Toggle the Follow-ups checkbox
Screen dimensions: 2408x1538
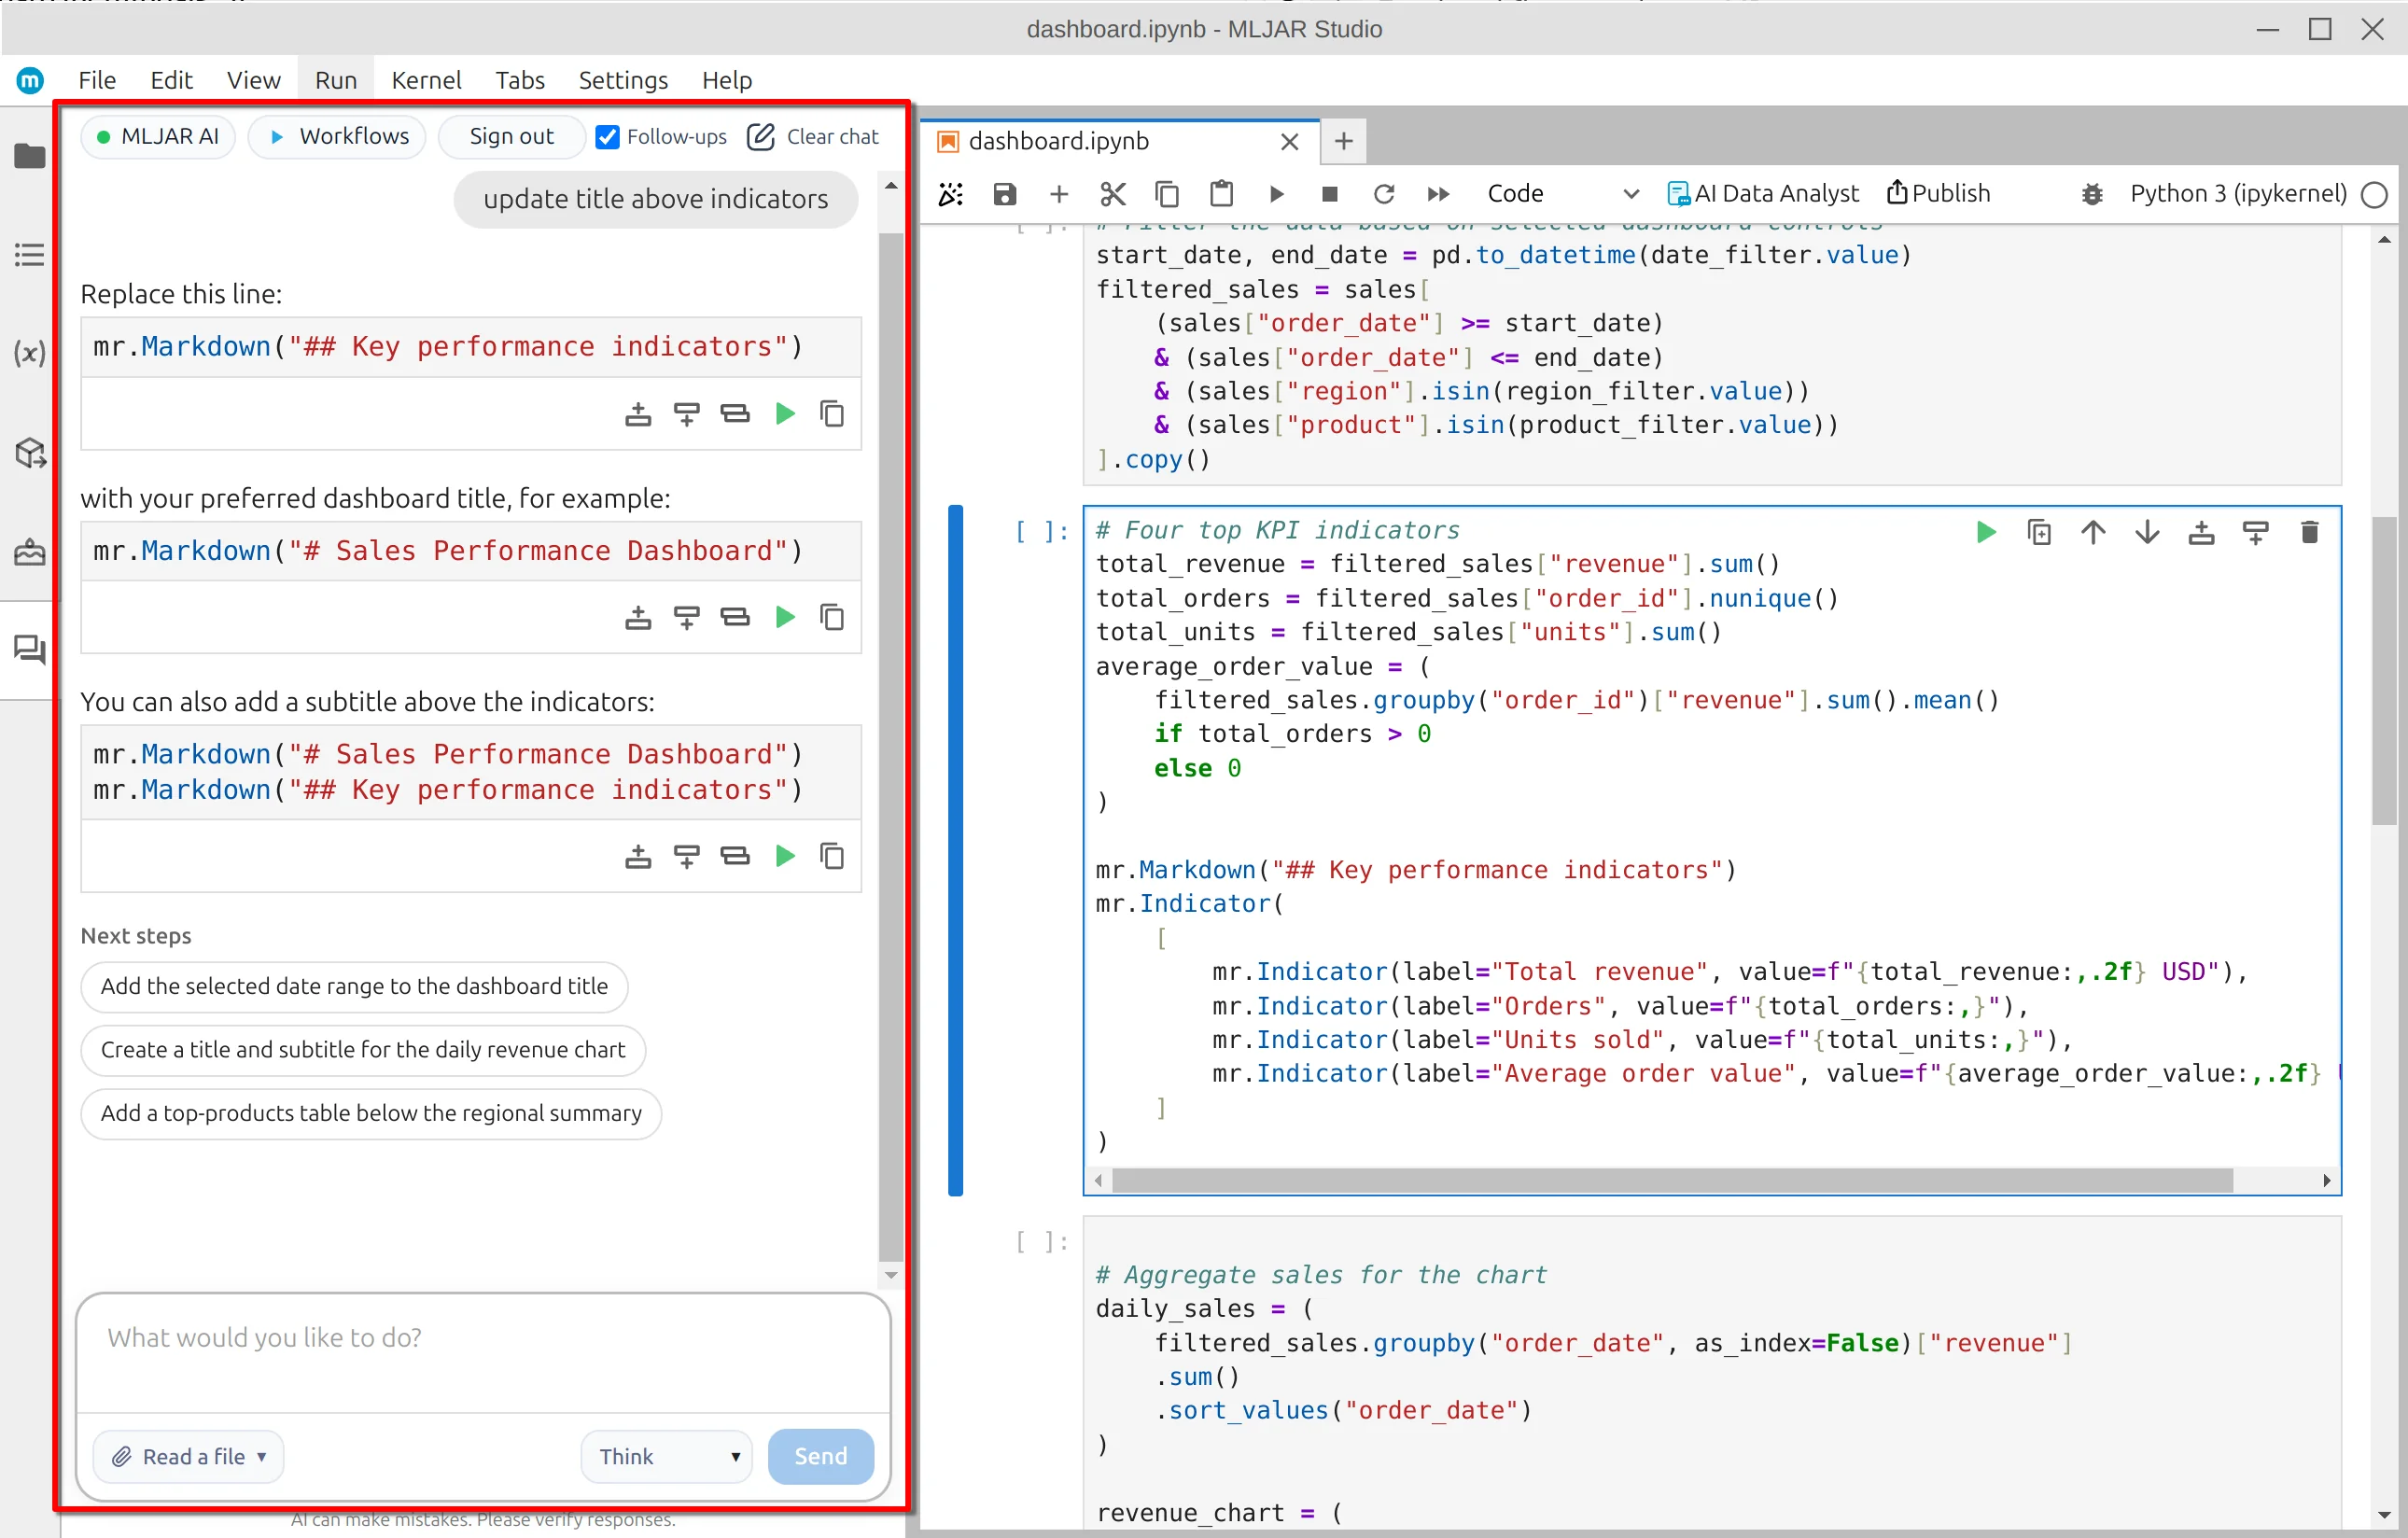(x=606, y=136)
